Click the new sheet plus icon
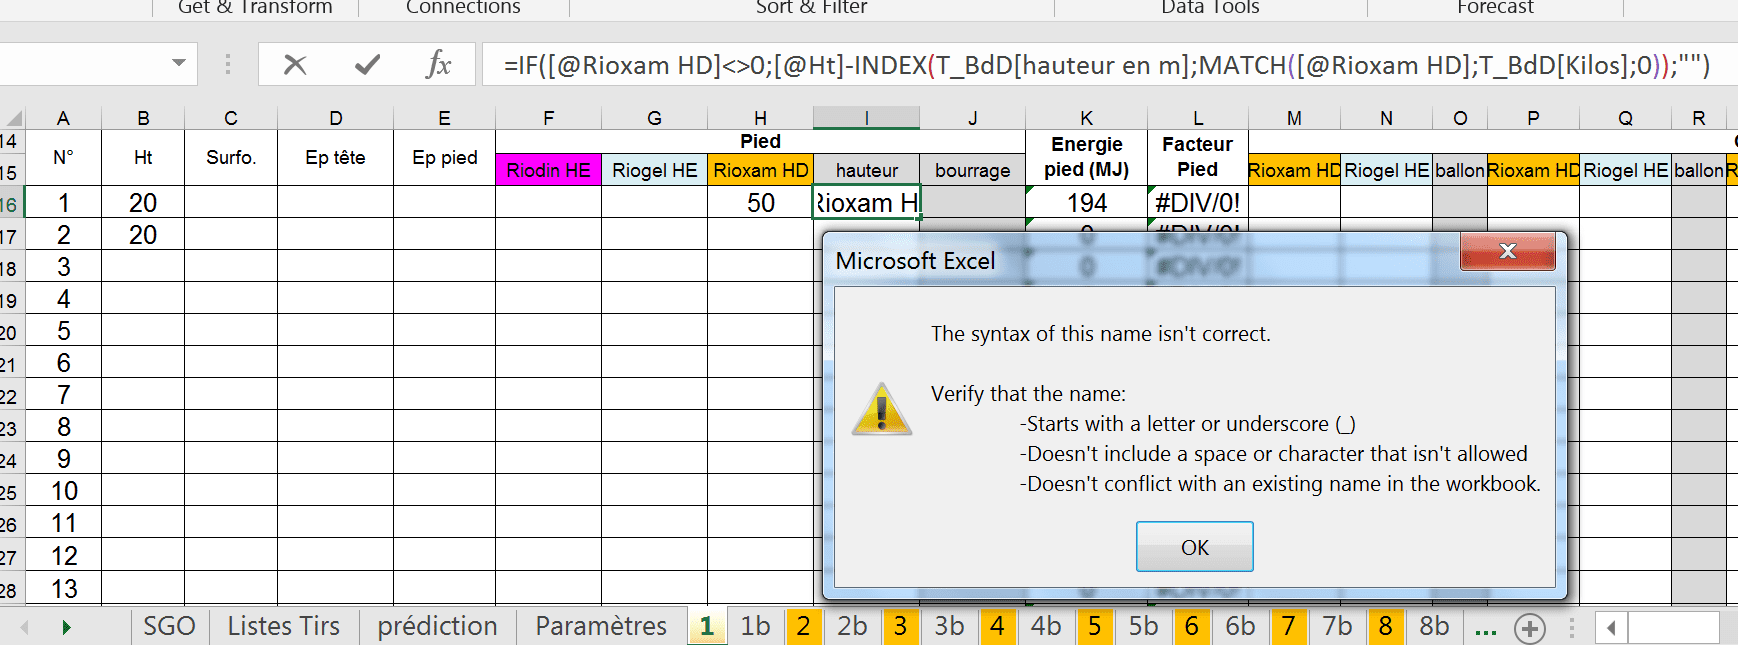The width and height of the screenshot is (1738, 645). pos(1529,629)
